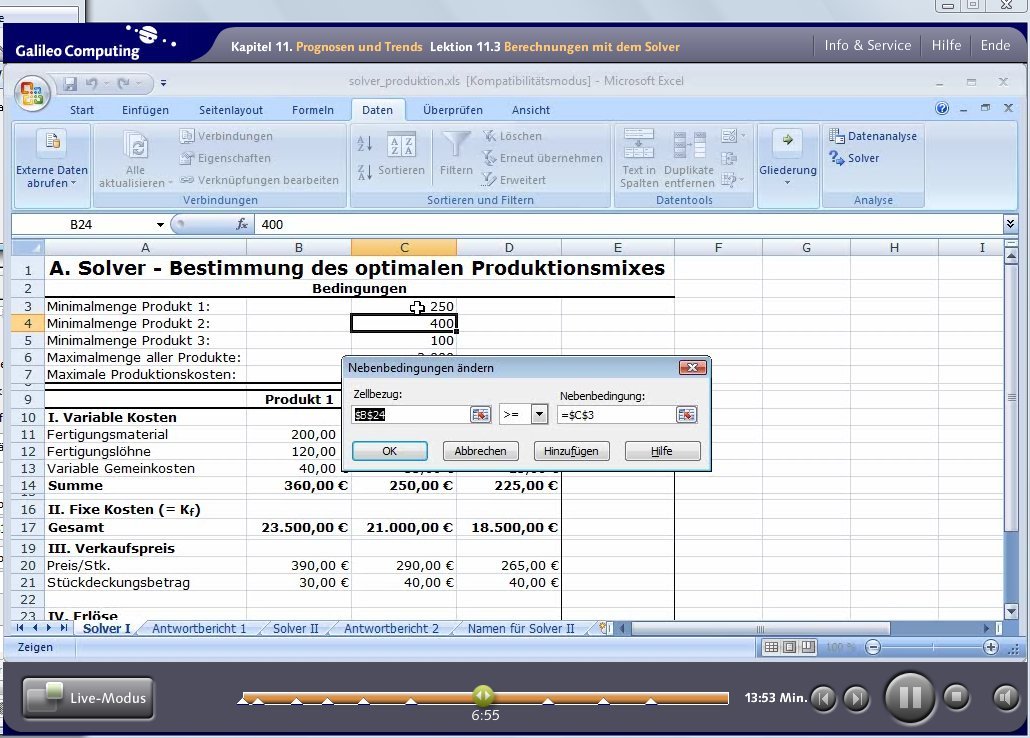This screenshot has height=738, width=1030.
Task: Switch to page layout view icon
Action: tap(790, 647)
